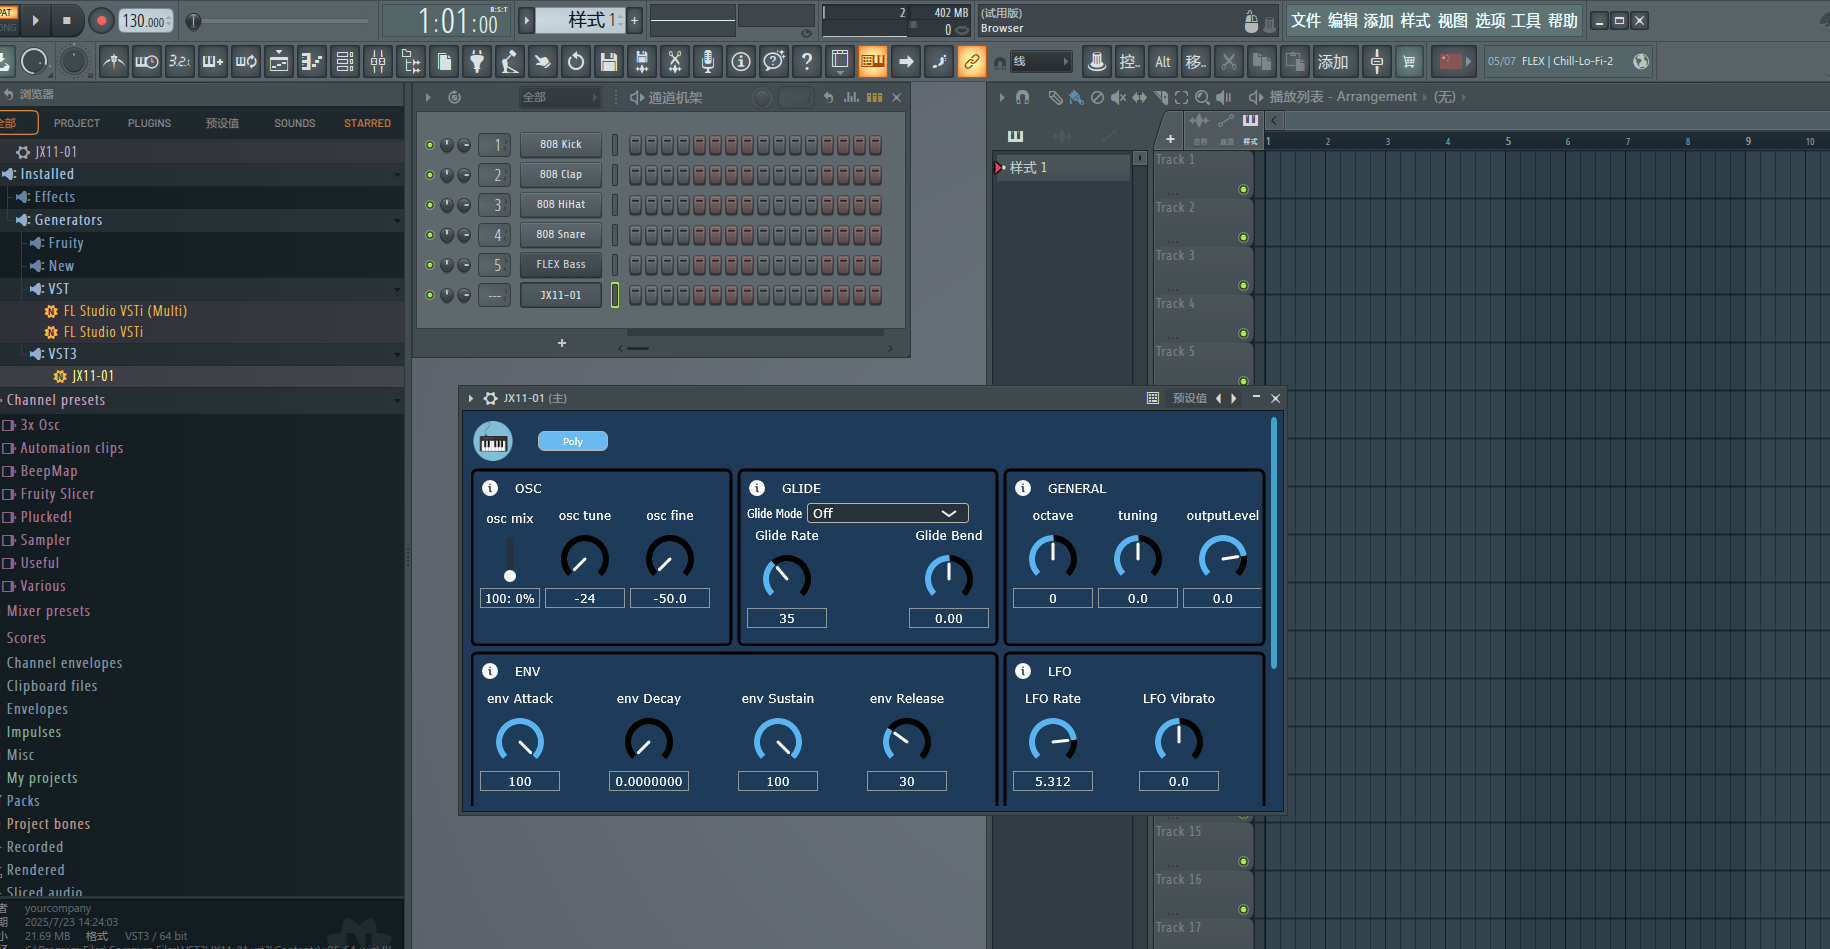Screen dimensions: 1830x949
Task: Start playback with the Play button
Action: click(x=36, y=20)
